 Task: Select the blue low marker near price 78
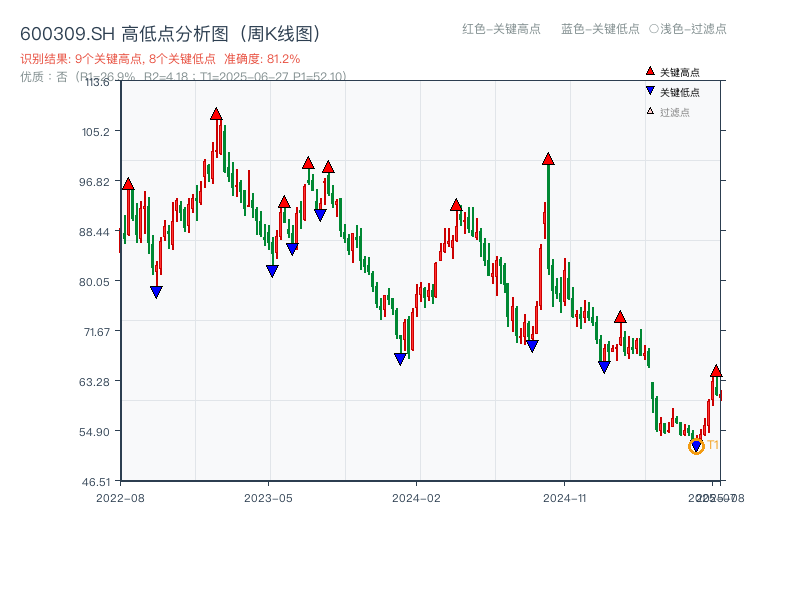(156, 290)
